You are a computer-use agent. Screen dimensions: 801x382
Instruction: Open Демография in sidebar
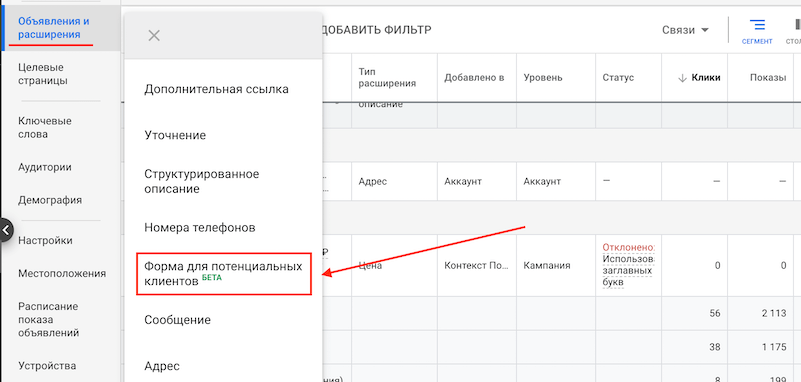50,200
